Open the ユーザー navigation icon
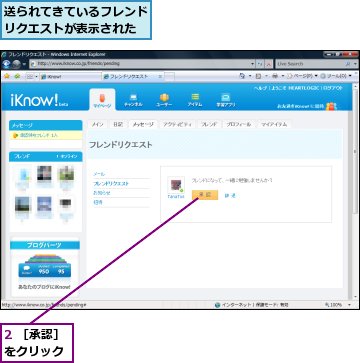The width and height of the screenshot is (360, 363). tap(164, 100)
